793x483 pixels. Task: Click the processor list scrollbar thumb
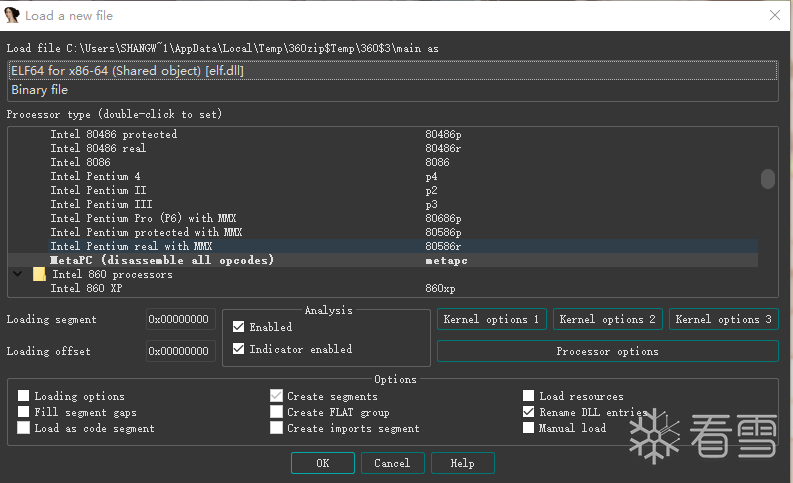(768, 179)
